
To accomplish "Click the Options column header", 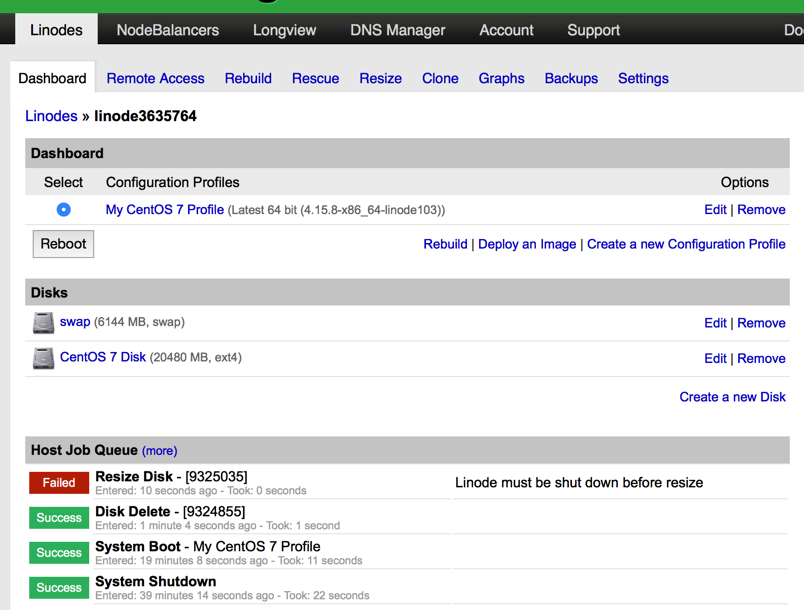I will click(x=745, y=182).
